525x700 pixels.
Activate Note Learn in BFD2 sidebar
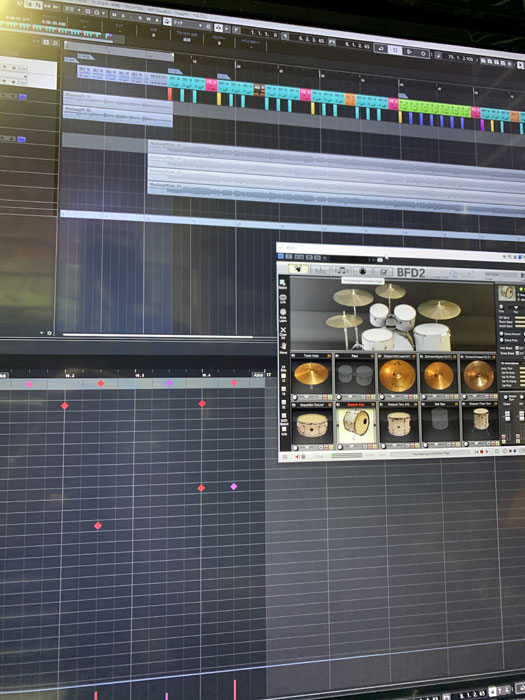[283, 315]
